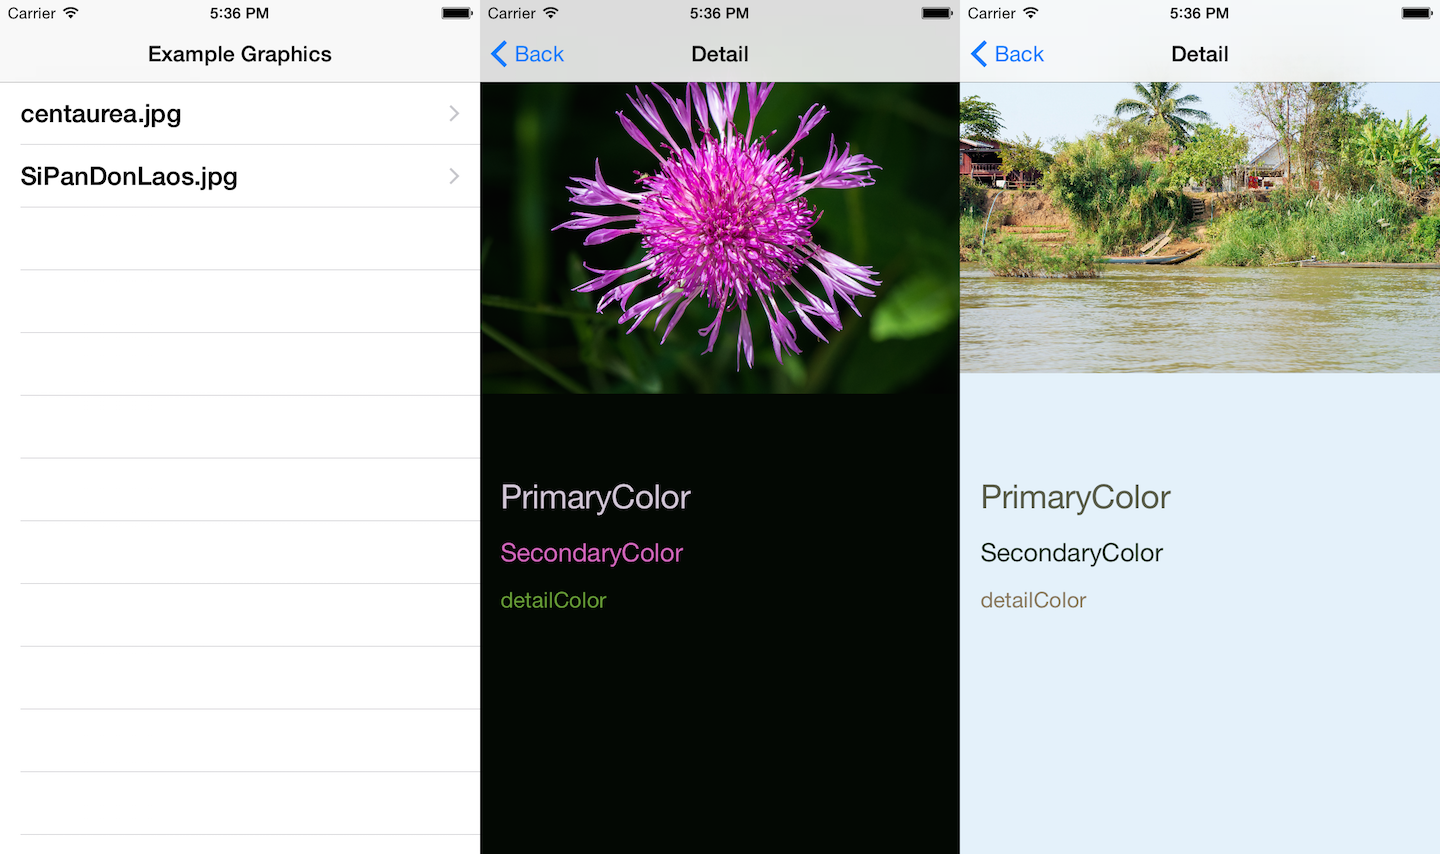Viewport: 1440px width, 854px height.
Task: Select PrimaryColor label on the dark screen
Action: tap(596, 497)
